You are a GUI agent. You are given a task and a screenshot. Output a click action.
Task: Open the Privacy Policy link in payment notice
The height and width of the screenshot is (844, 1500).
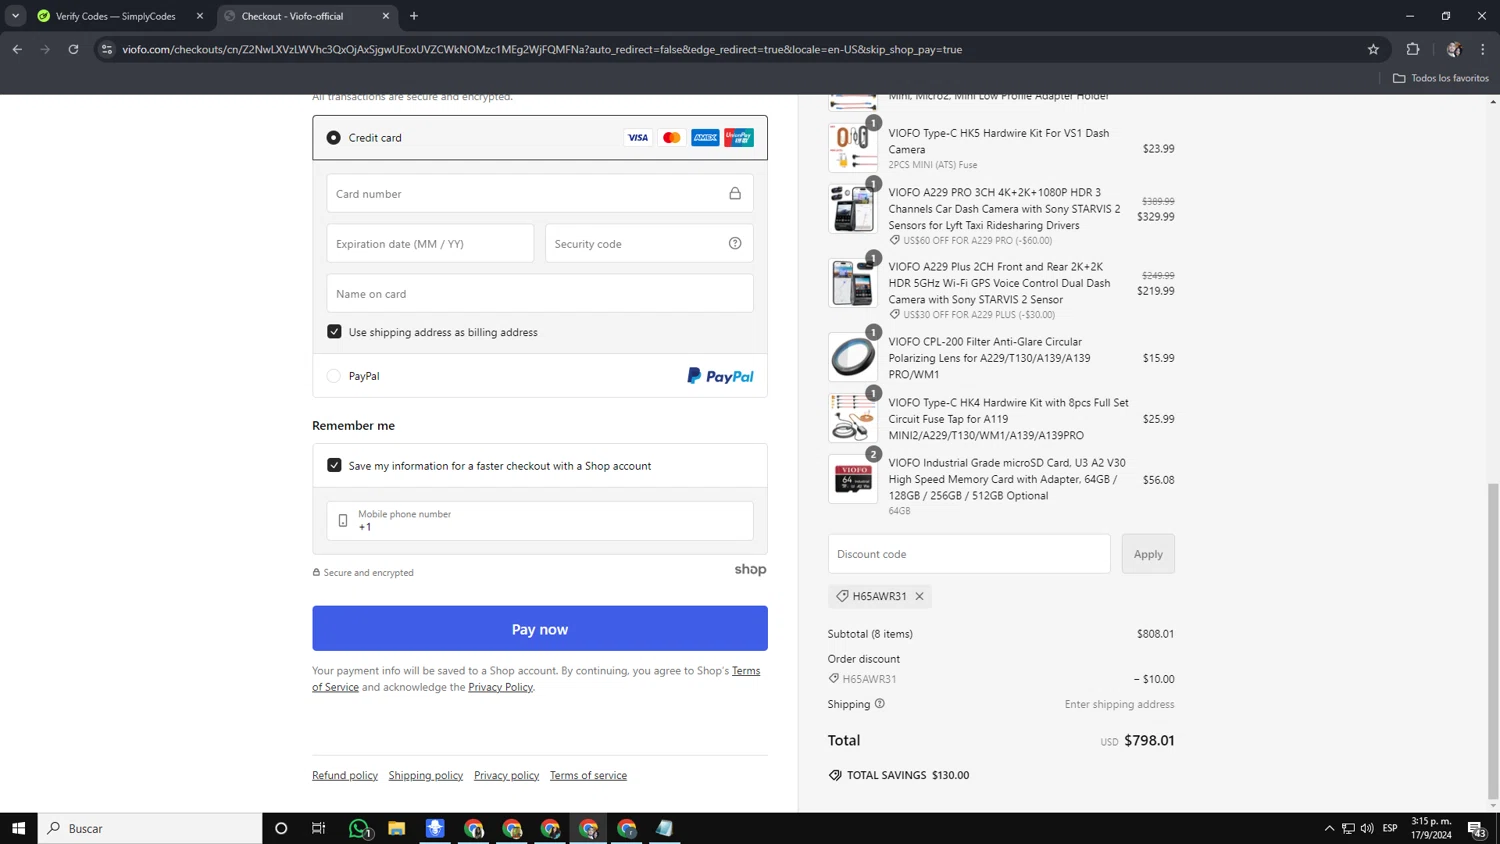(500, 687)
